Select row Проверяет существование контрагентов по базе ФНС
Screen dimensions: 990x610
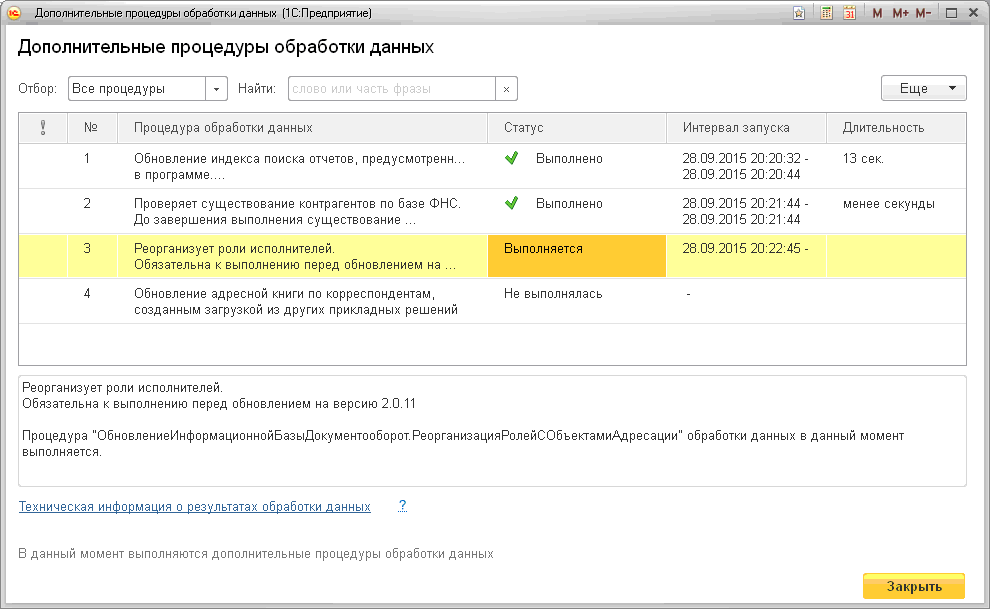click(x=492, y=212)
